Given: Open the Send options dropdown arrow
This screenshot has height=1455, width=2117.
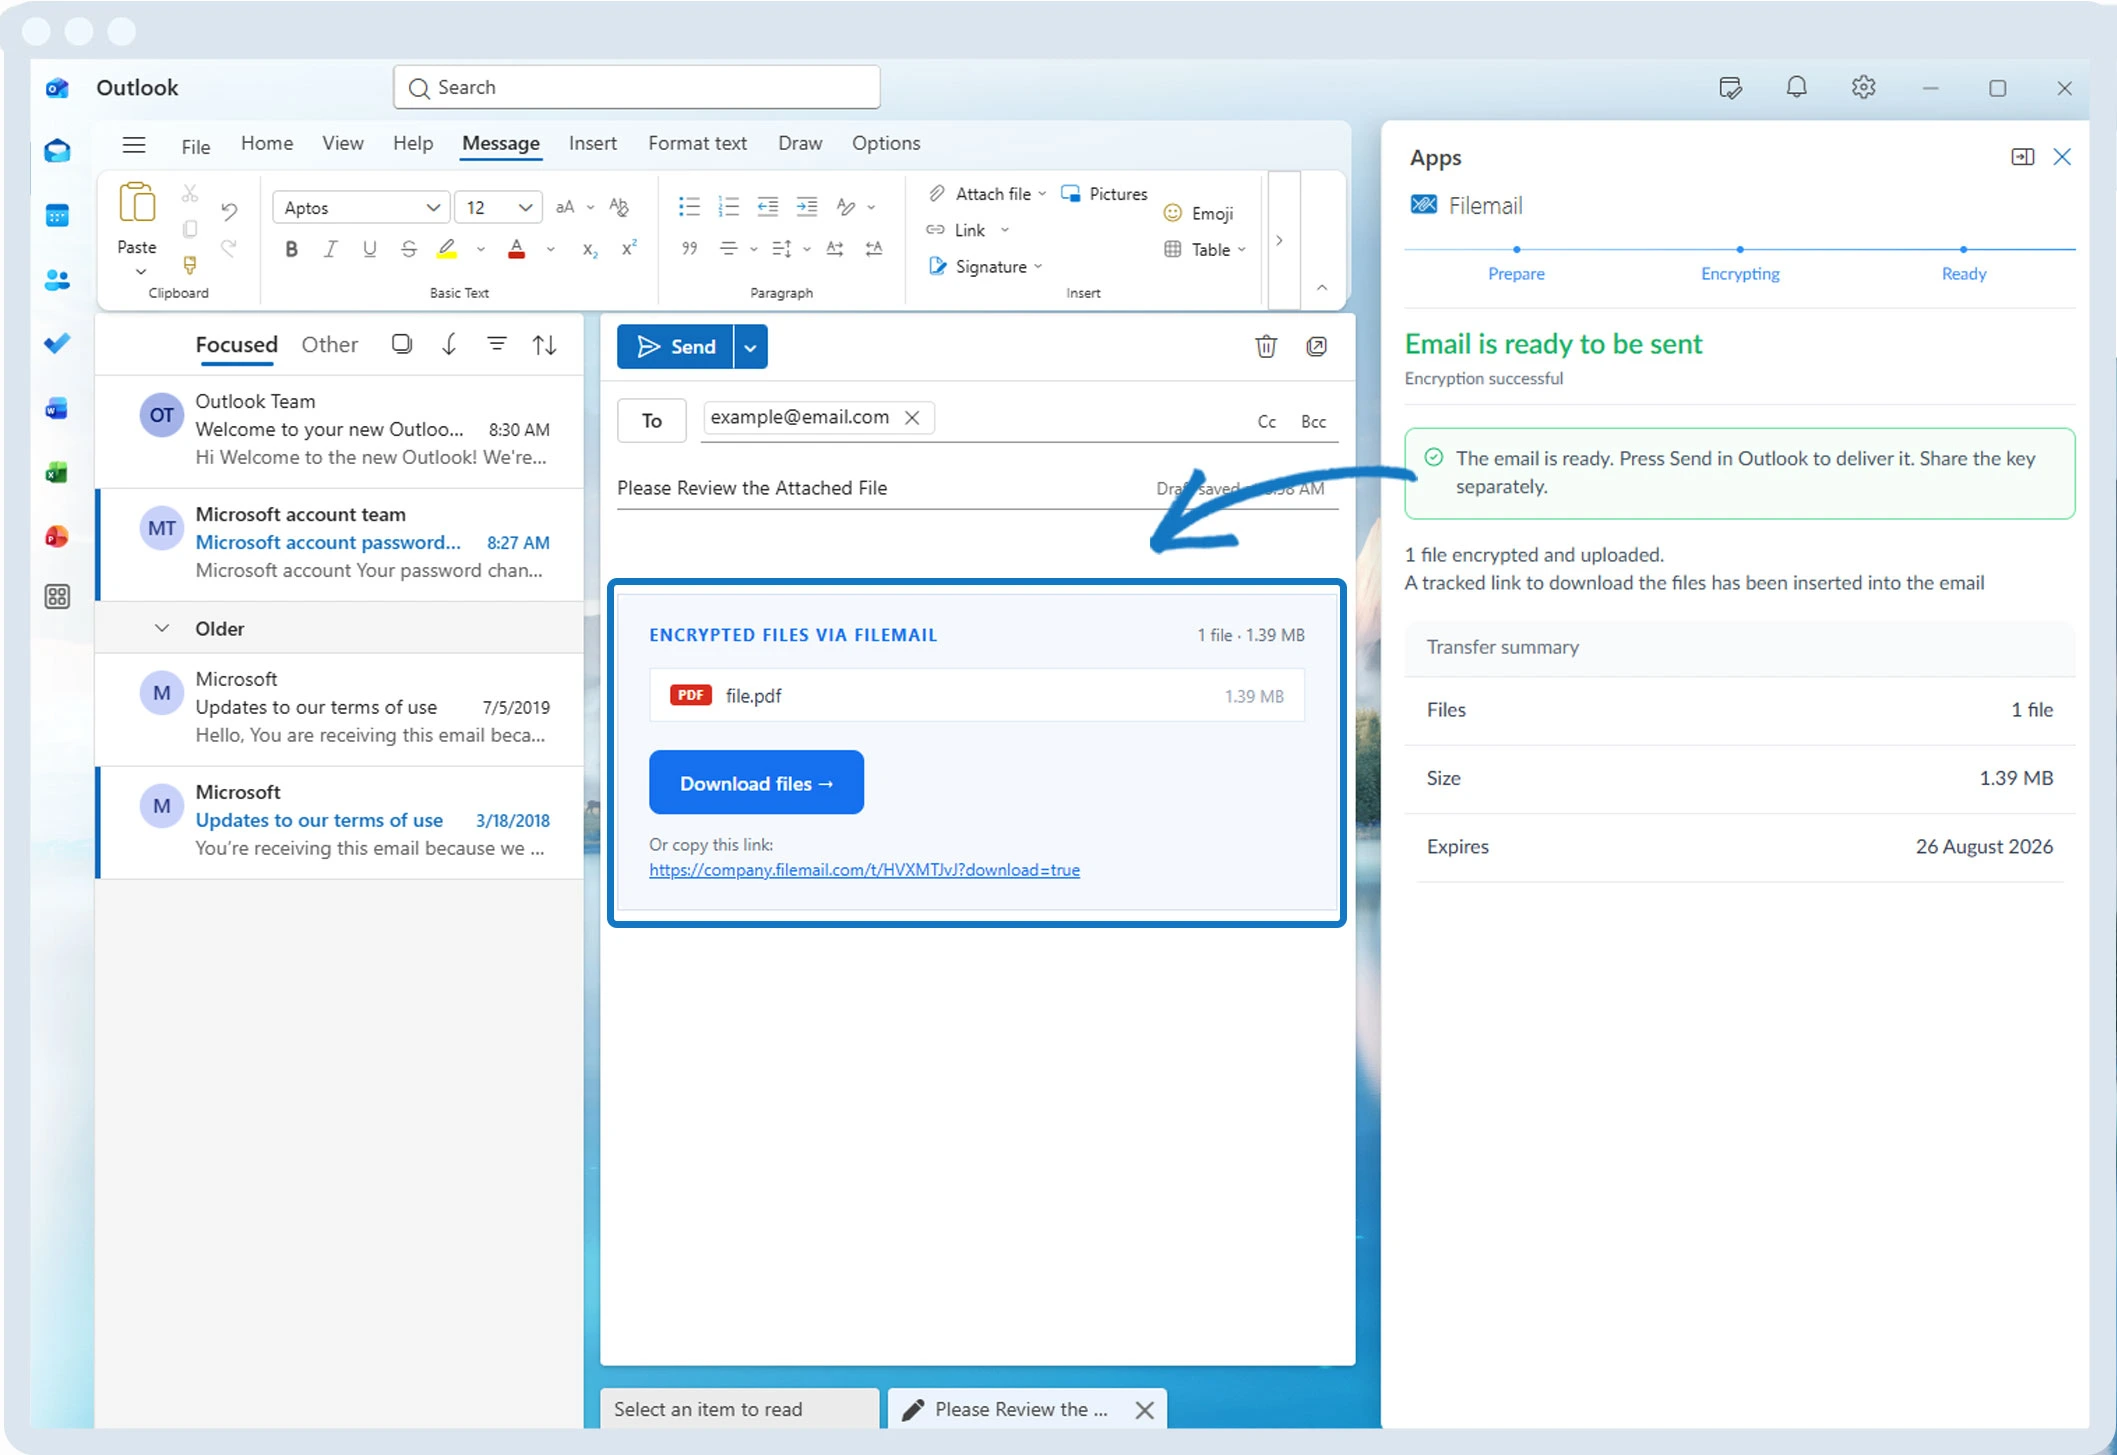Looking at the screenshot, I should (x=751, y=347).
